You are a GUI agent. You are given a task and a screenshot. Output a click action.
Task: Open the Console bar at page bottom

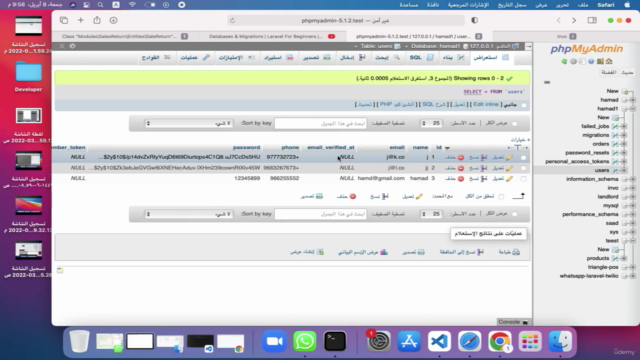(x=513, y=322)
